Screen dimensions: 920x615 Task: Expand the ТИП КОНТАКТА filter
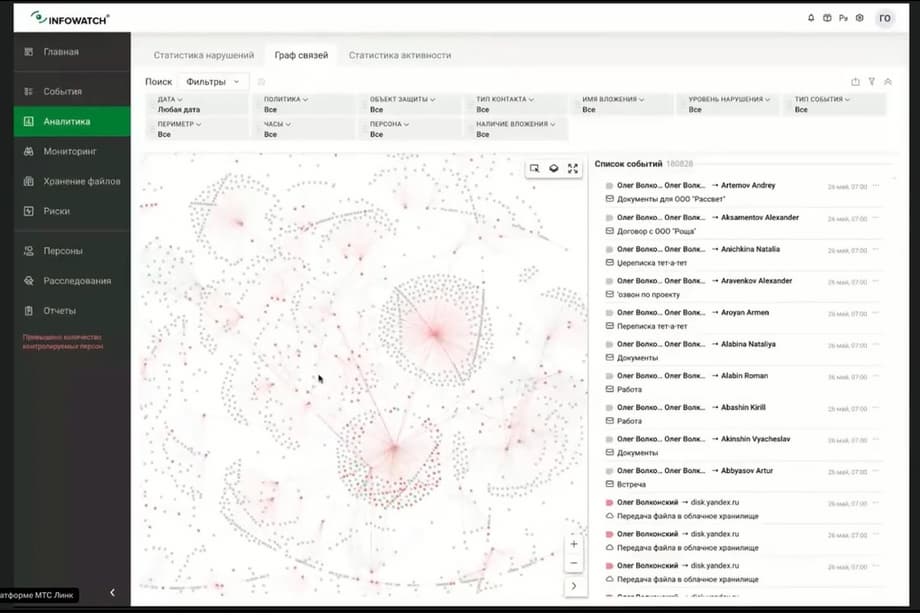coord(516,104)
